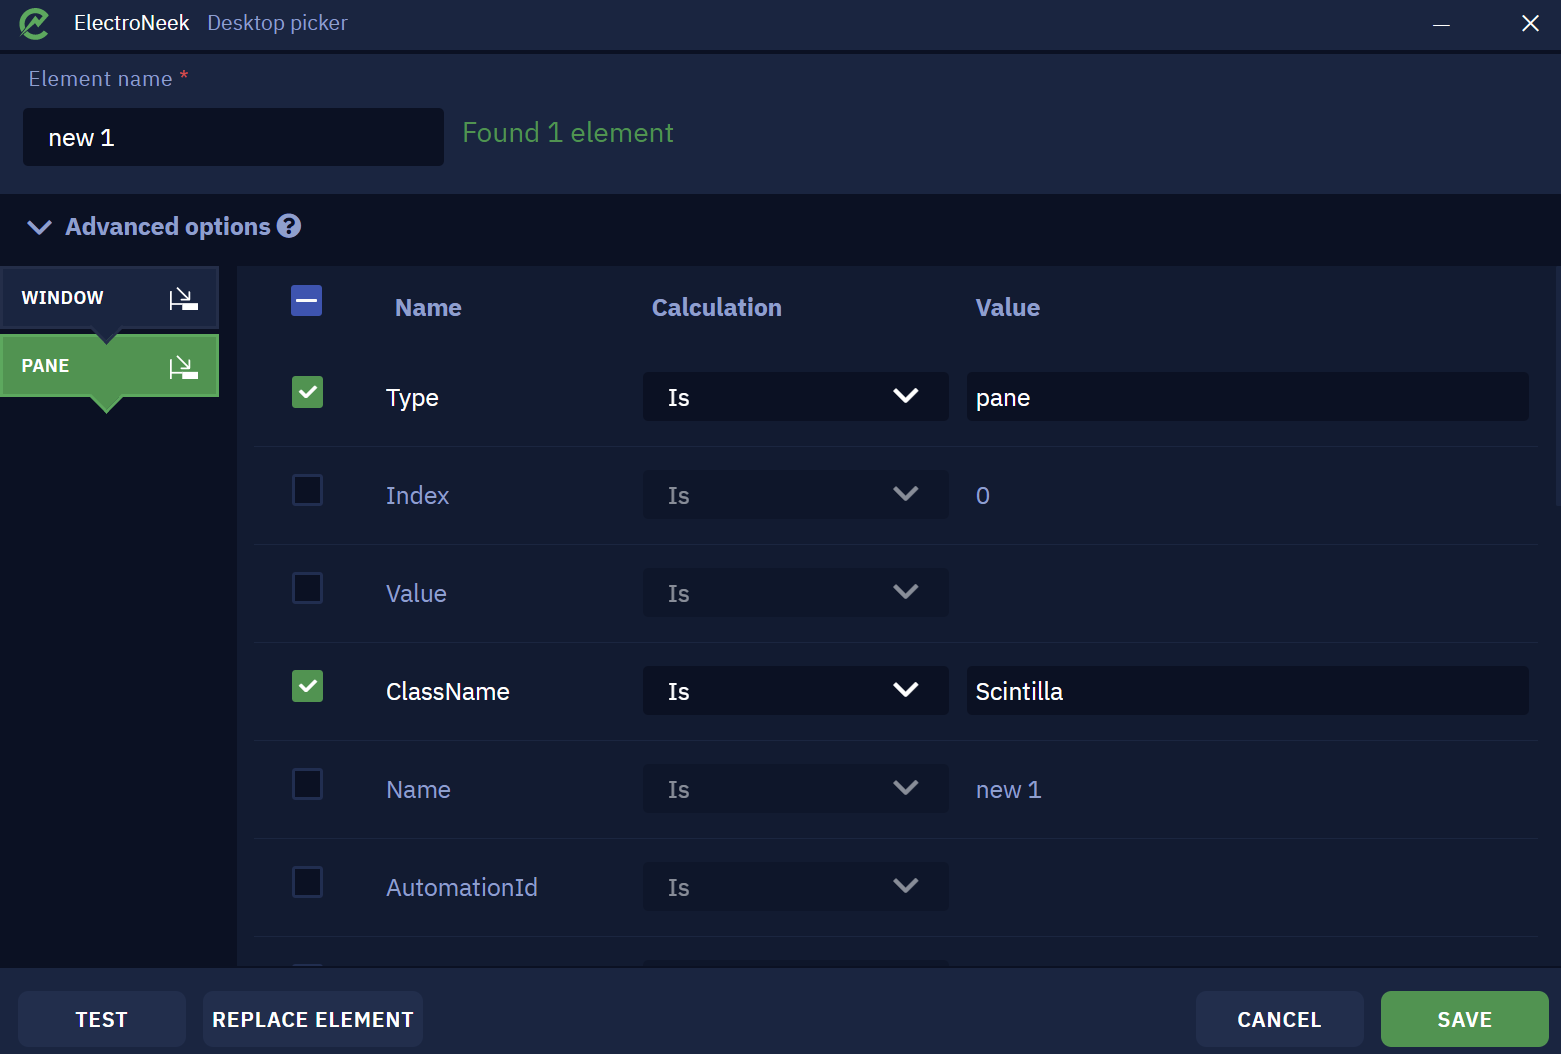Enable the AutomationId attribute checkbox
Screen dimensions: 1561x1054
(x=307, y=882)
